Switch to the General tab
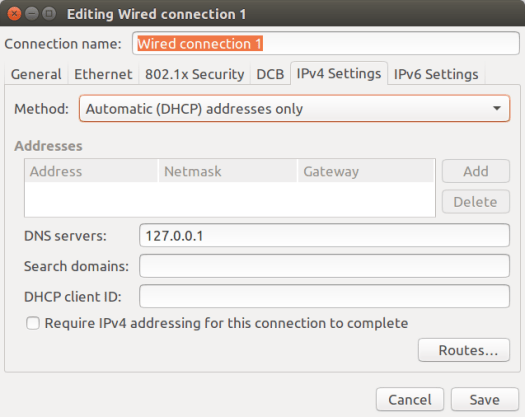The width and height of the screenshot is (525, 417). click(x=36, y=74)
